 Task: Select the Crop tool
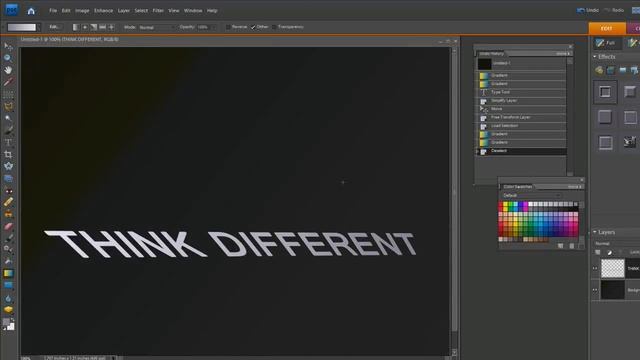tap(8, 154)
